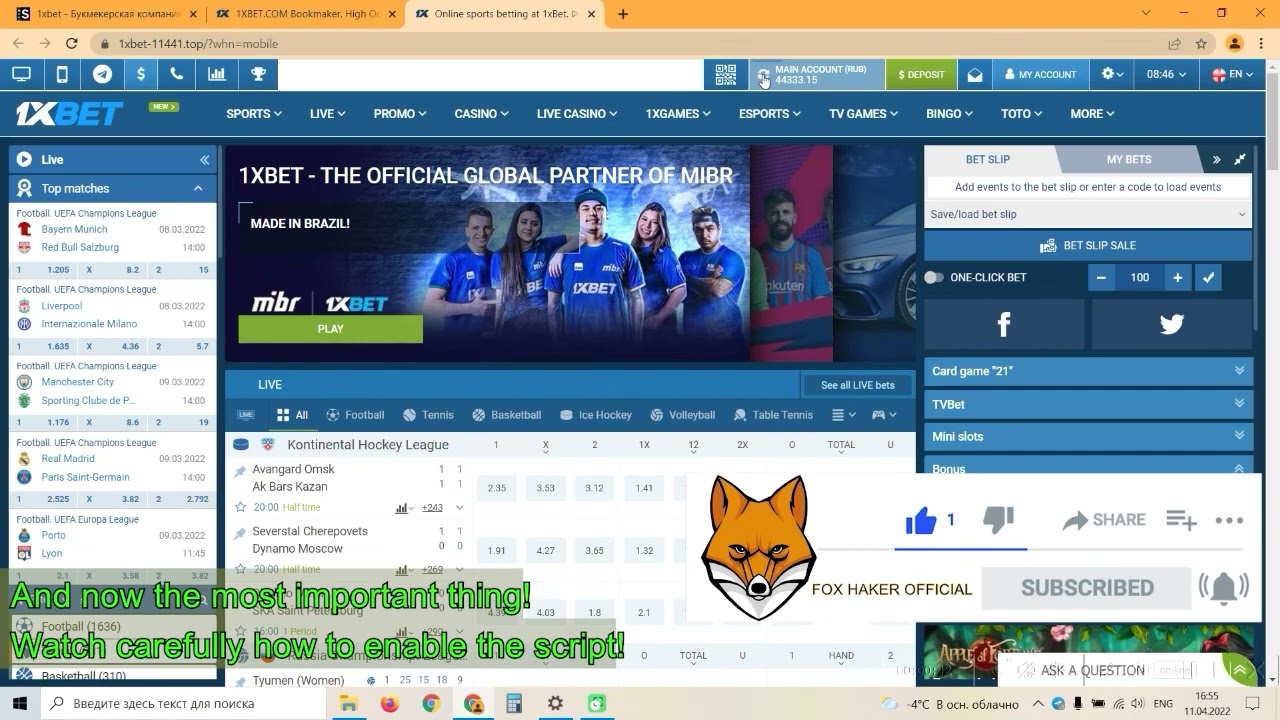Expand the TVBet panel
Screen dimensions: 1280x720
coord(1088,404)
